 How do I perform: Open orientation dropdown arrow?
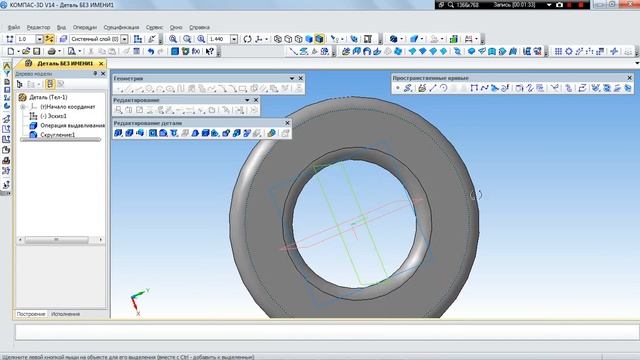[x=267, y=39]
